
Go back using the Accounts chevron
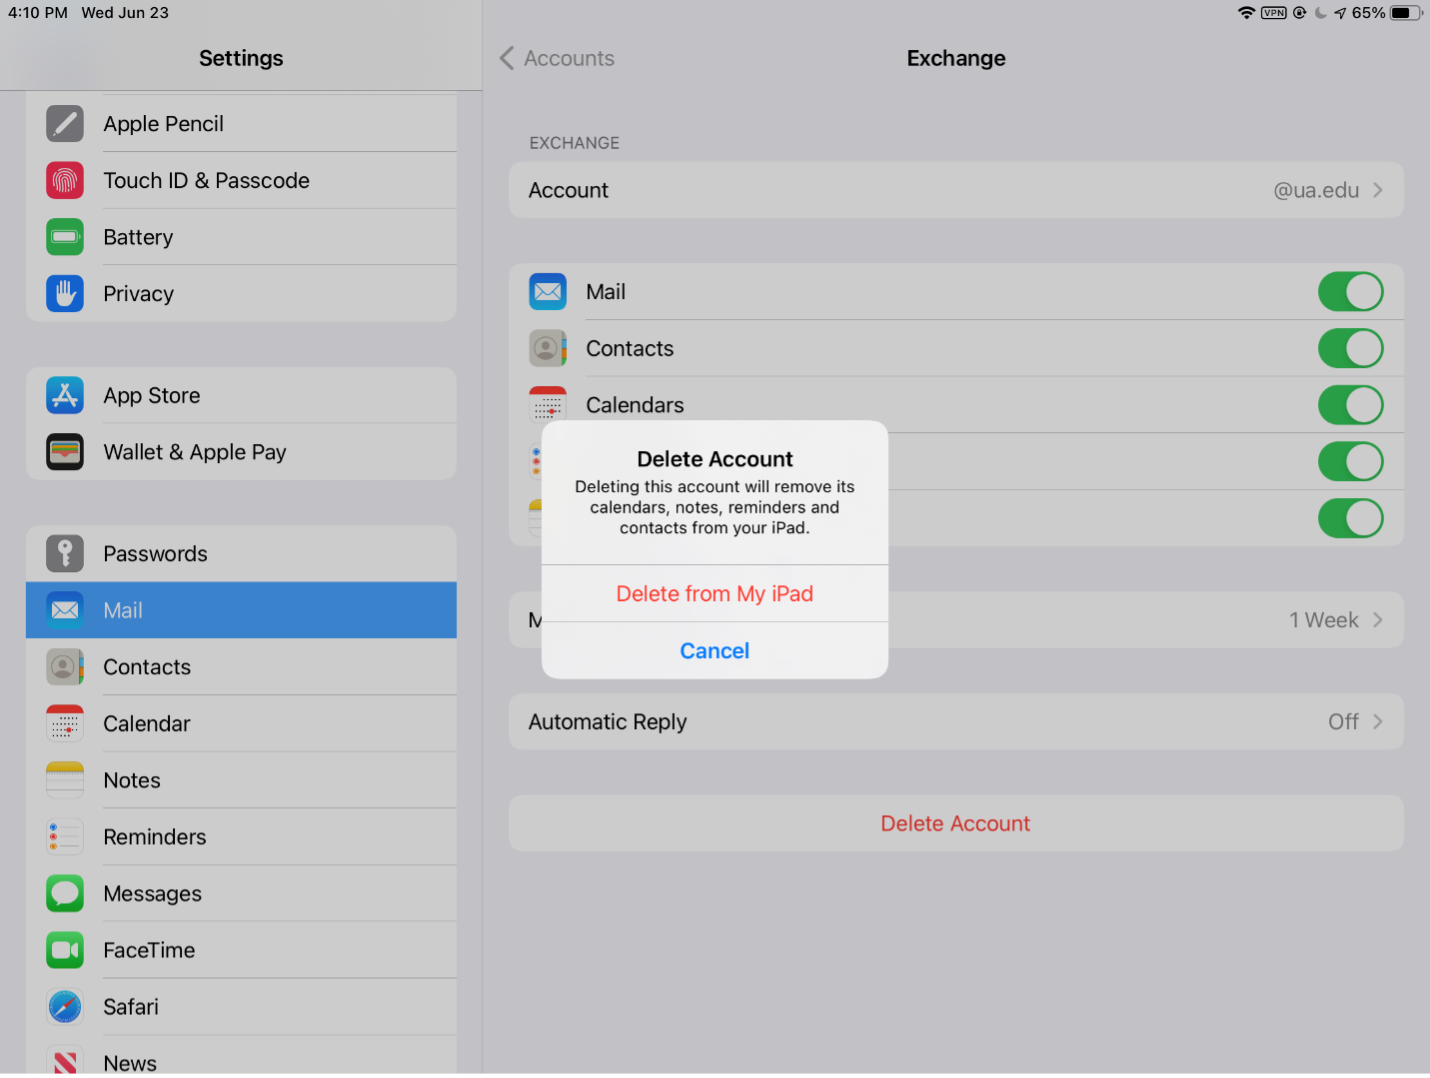[x=507, y=58]
